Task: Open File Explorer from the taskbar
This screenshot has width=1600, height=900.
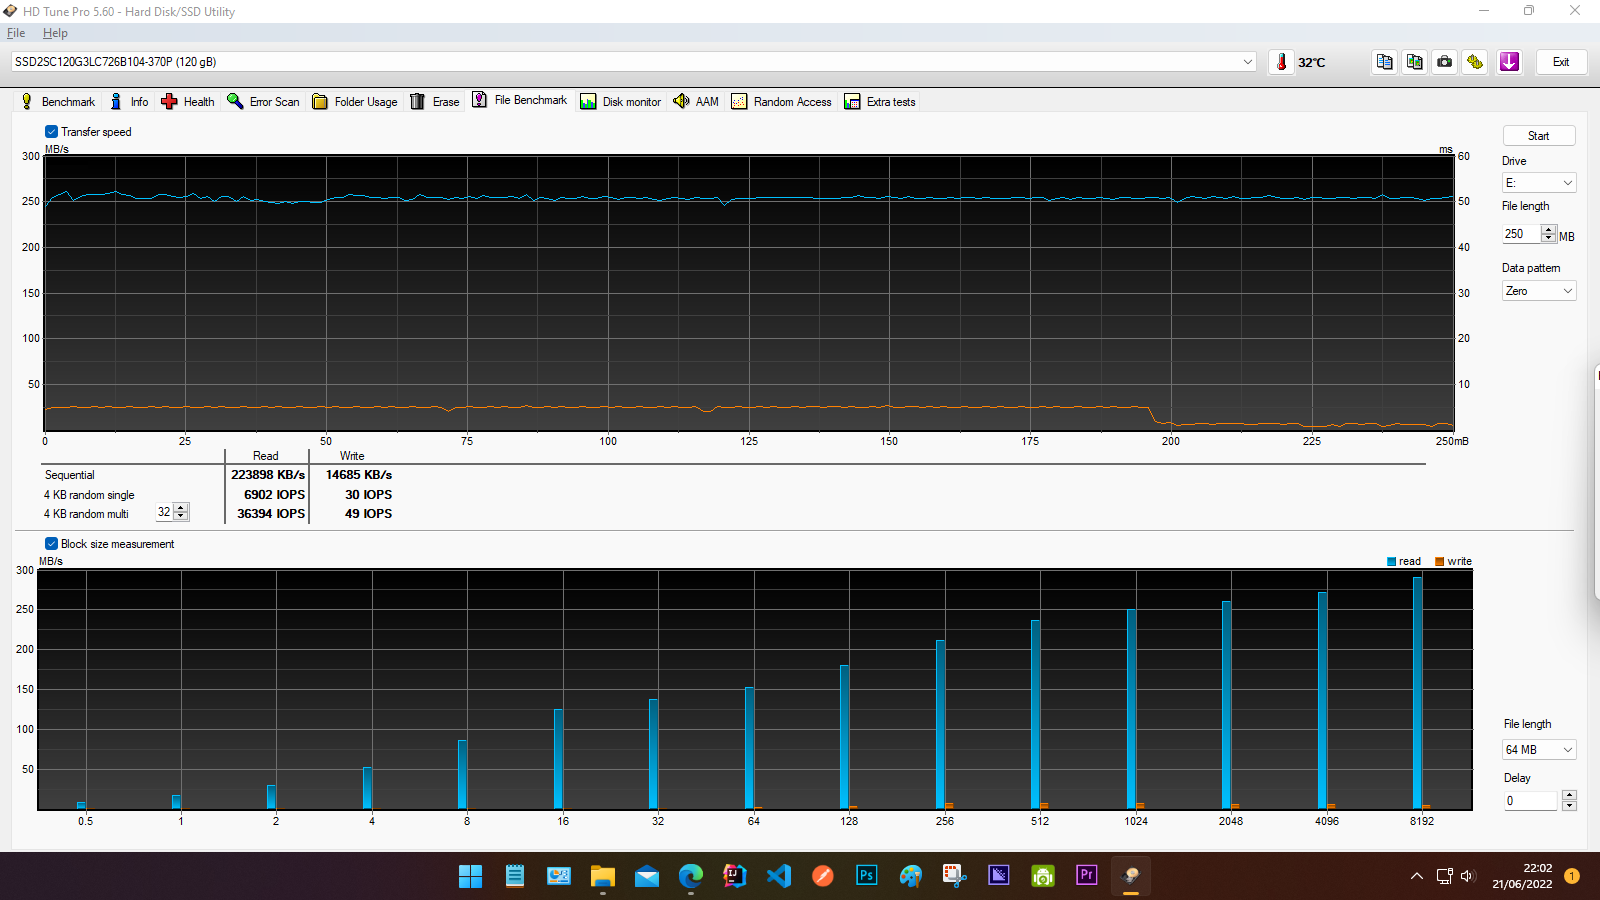Action: coord(603,876)
